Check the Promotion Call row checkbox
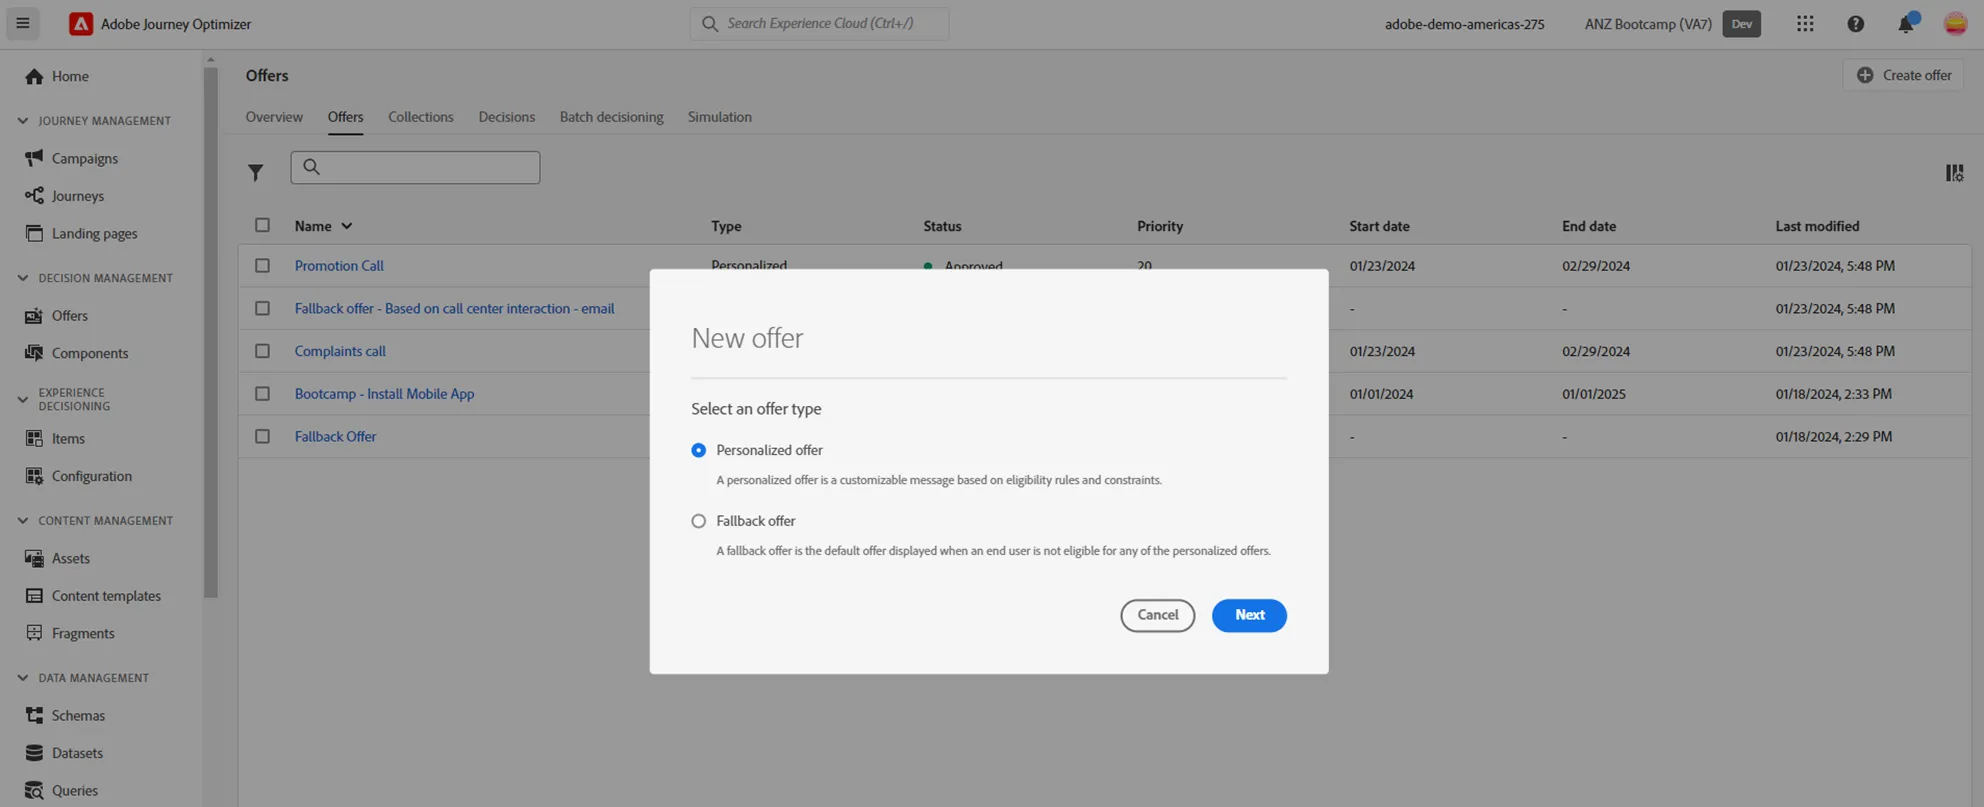The width and height of the screenshot is (1984, 807). point(262,266)
